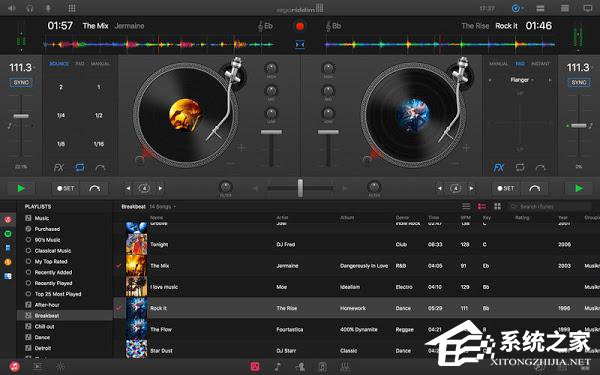Click the right deck jump arc button
Viewport: 600px width, 375px height.
tap(535, 188)
